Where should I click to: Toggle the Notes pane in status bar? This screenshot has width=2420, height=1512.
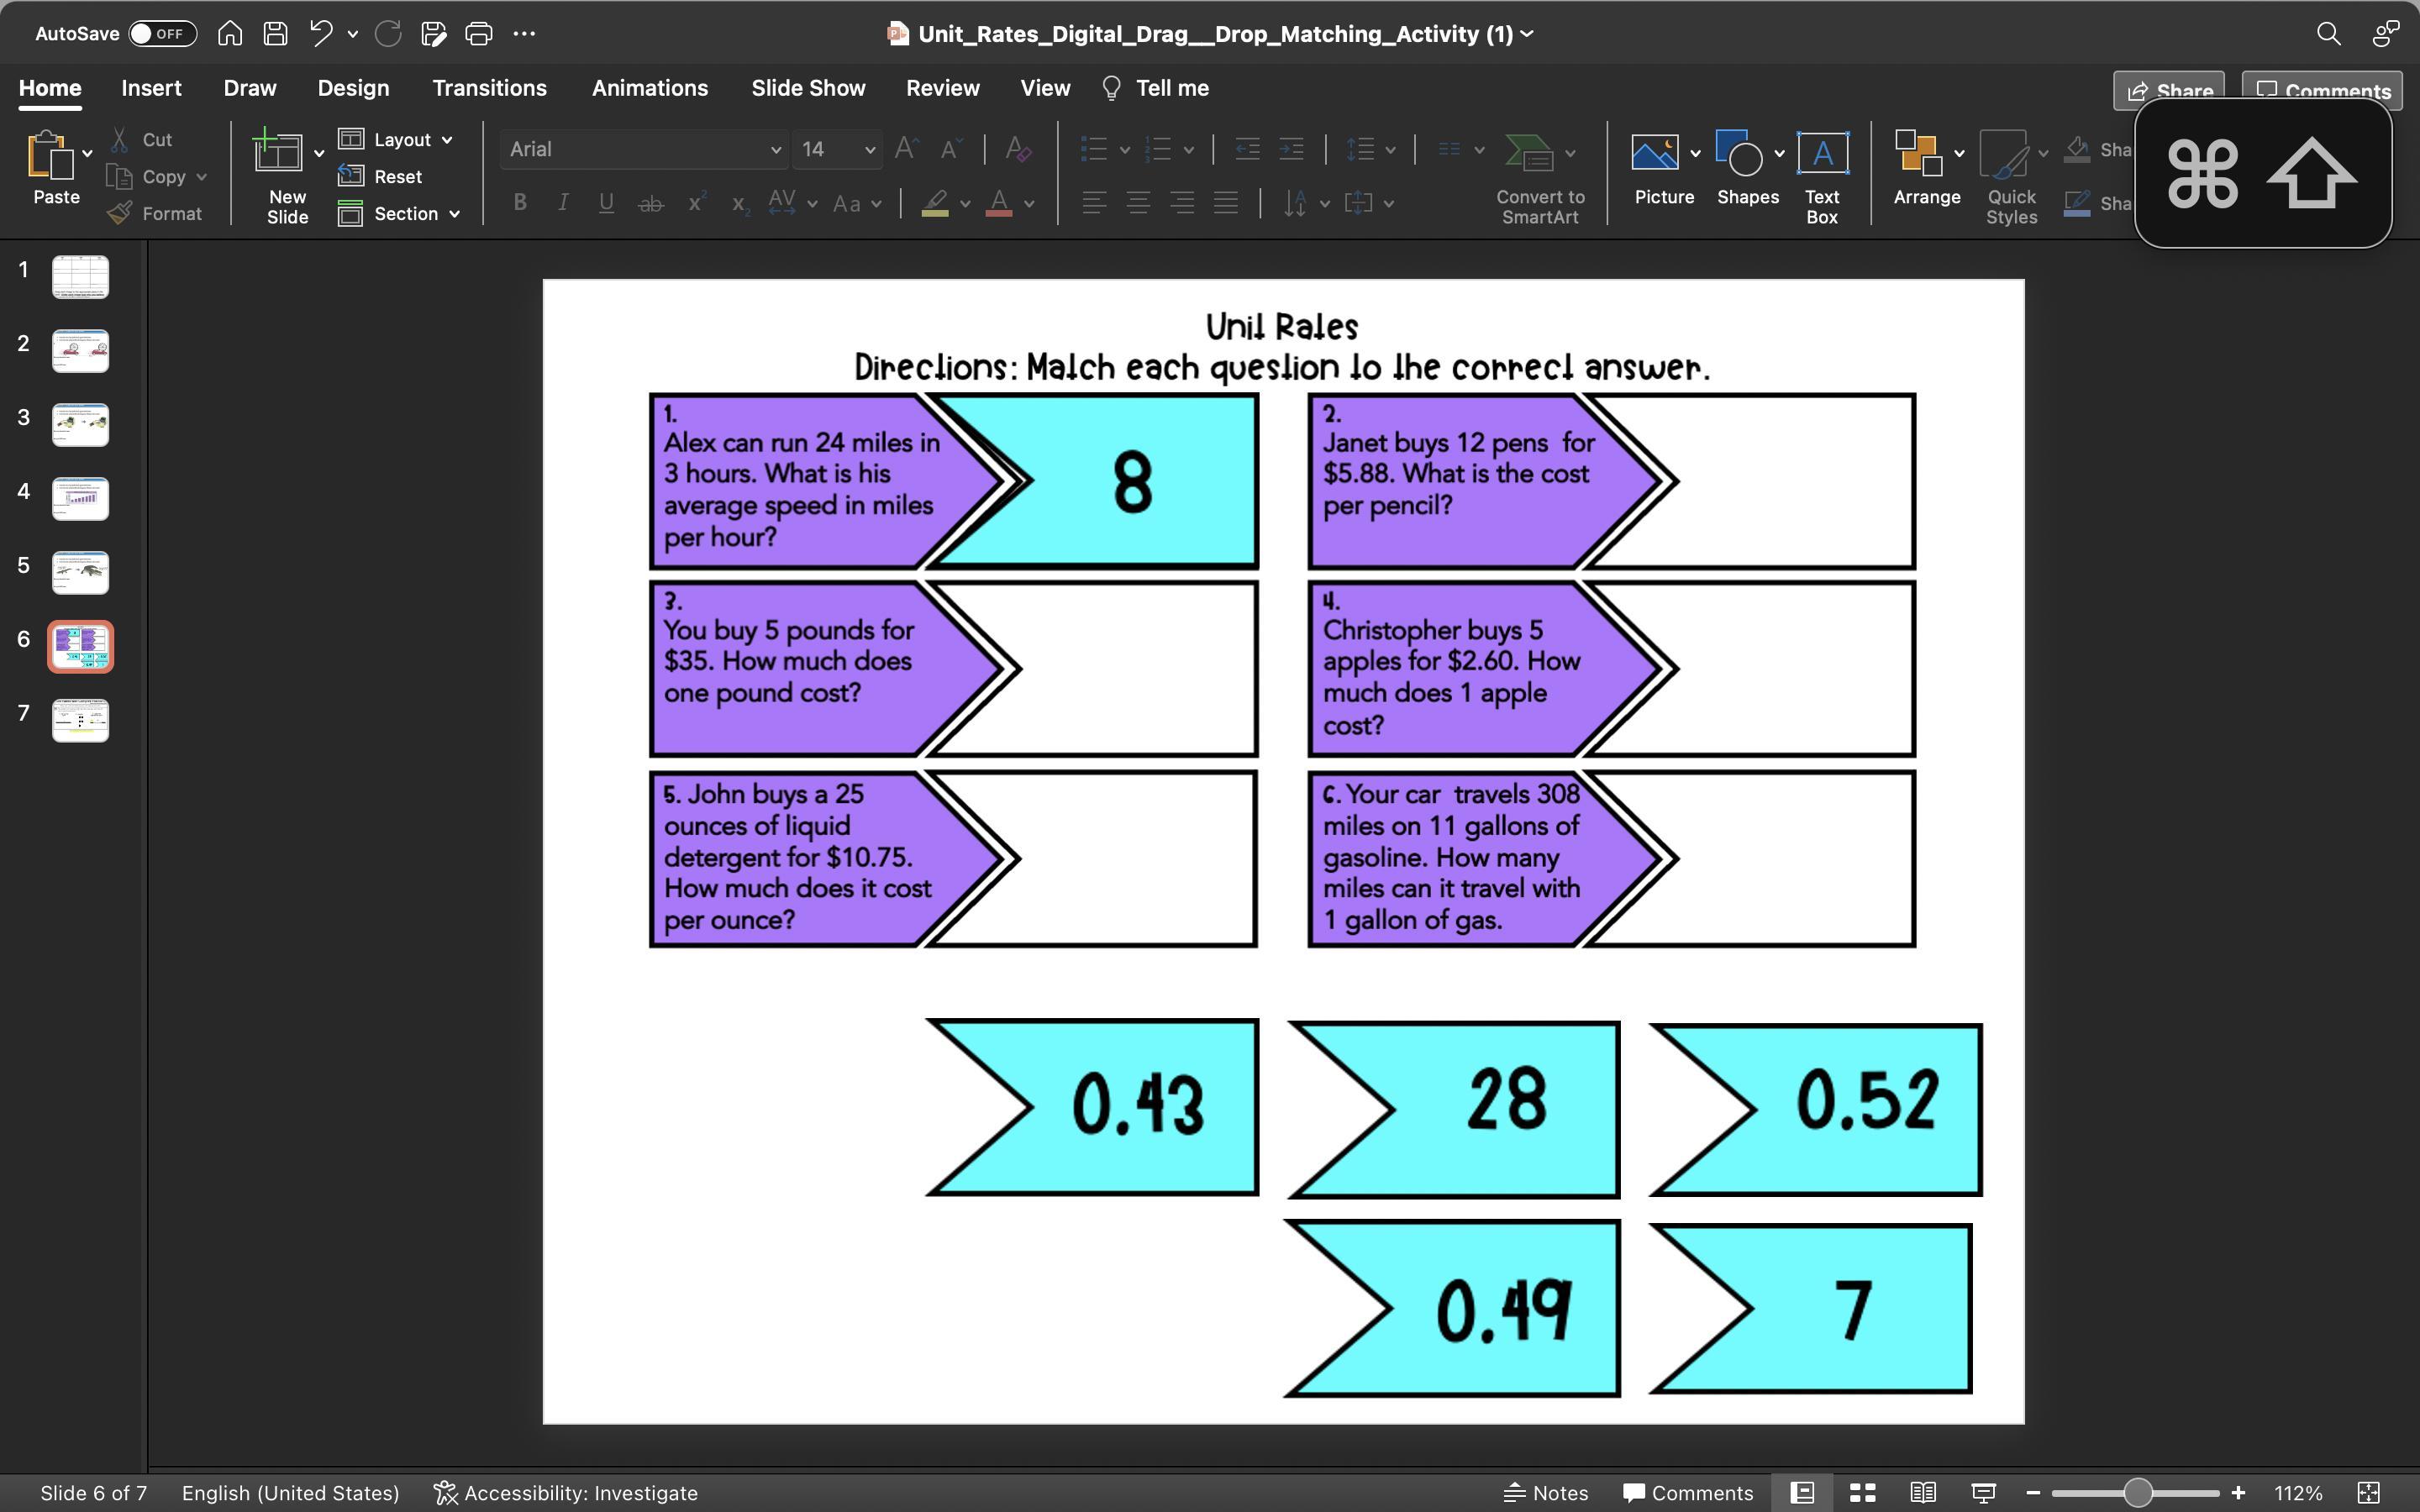(x=1546, y=1492)
